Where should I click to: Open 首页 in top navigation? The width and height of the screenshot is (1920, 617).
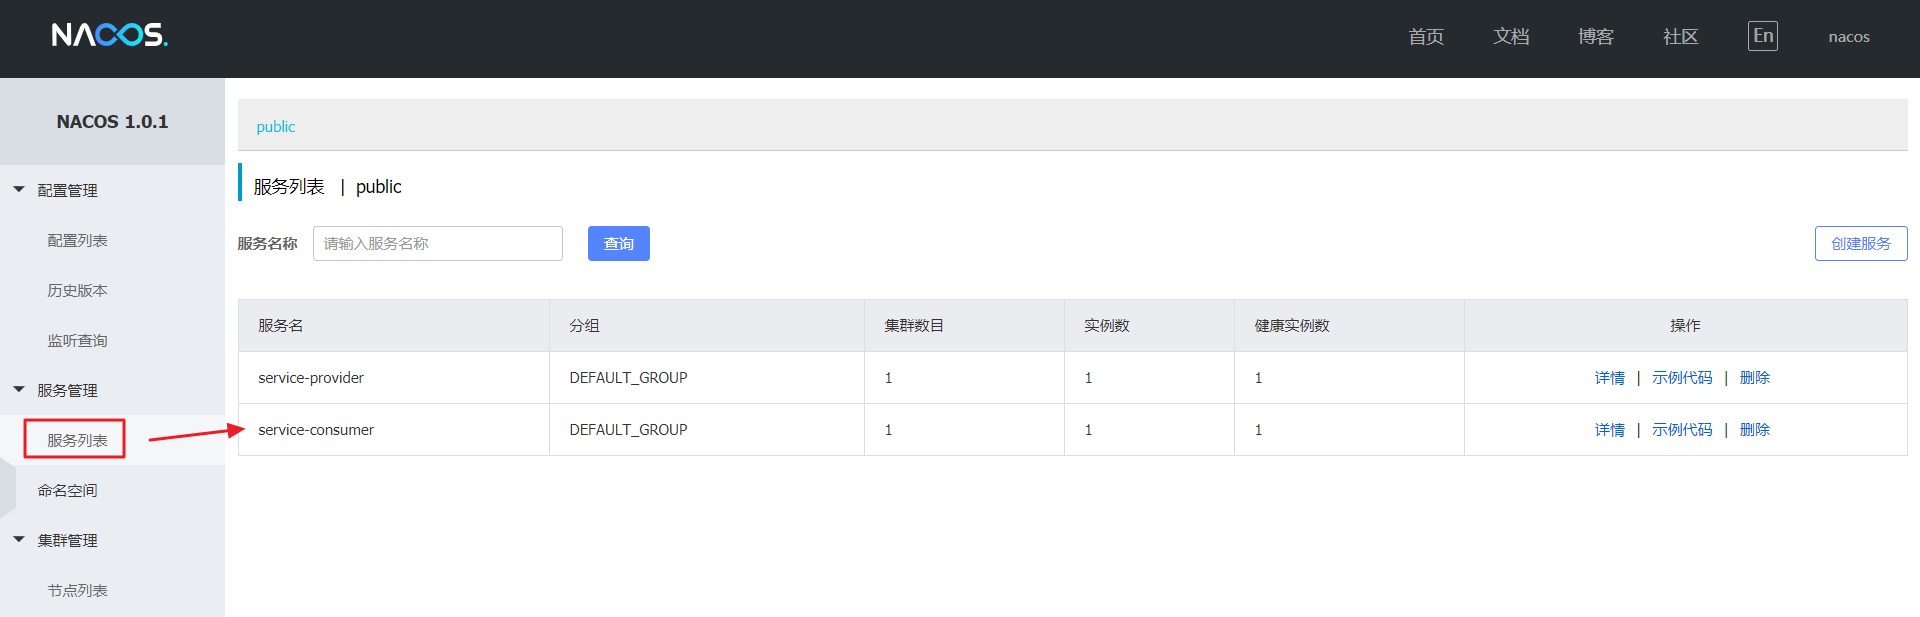coord(1426,37)
